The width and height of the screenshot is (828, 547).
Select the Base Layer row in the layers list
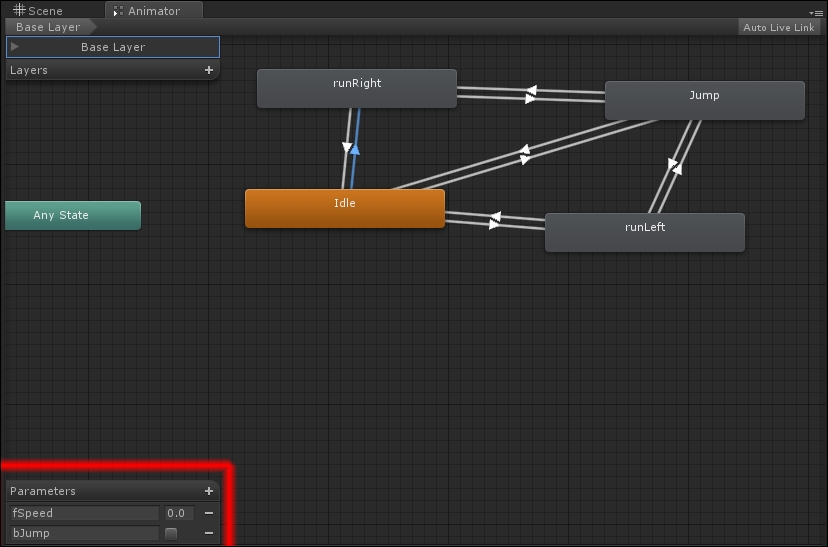pos(113,47)
